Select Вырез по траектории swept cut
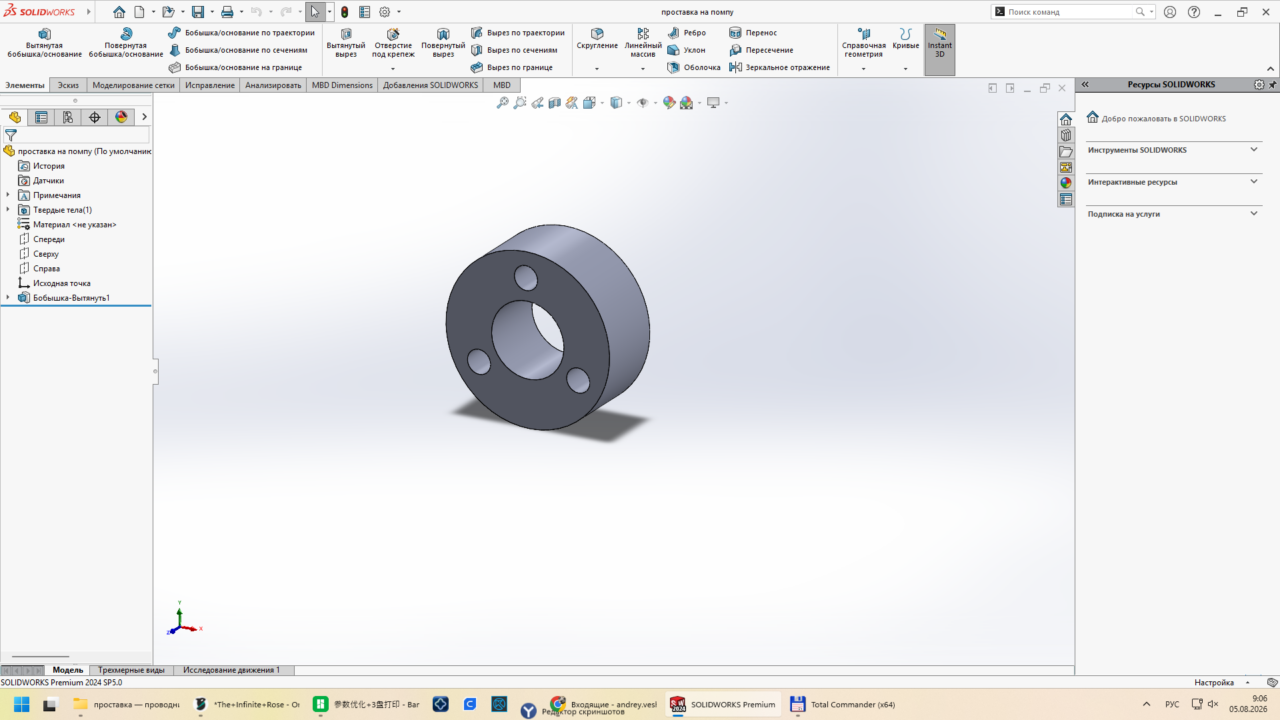The image size is (1280, 720). (517, 33)
